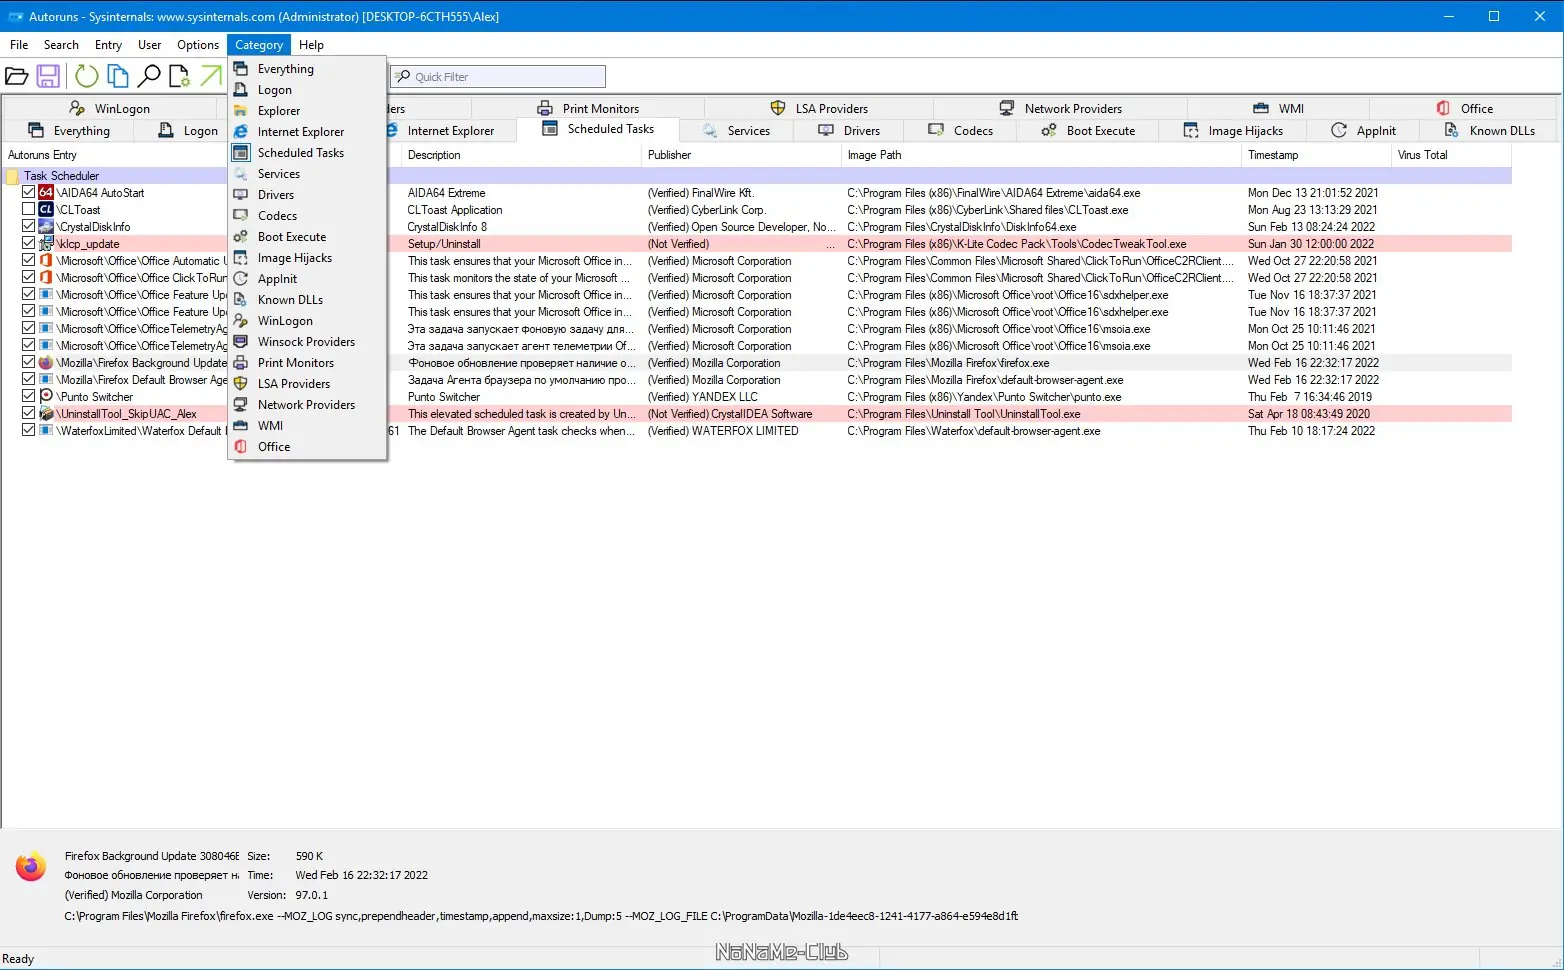Switch to the LSA Providers tab

click(819, 109)
